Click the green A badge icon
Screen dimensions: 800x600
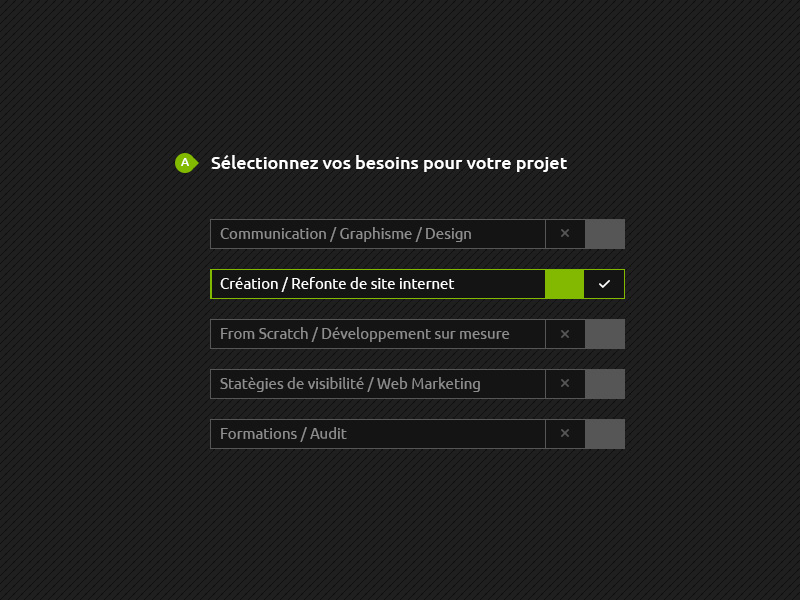pyautogui.click(x=186, y=162)
